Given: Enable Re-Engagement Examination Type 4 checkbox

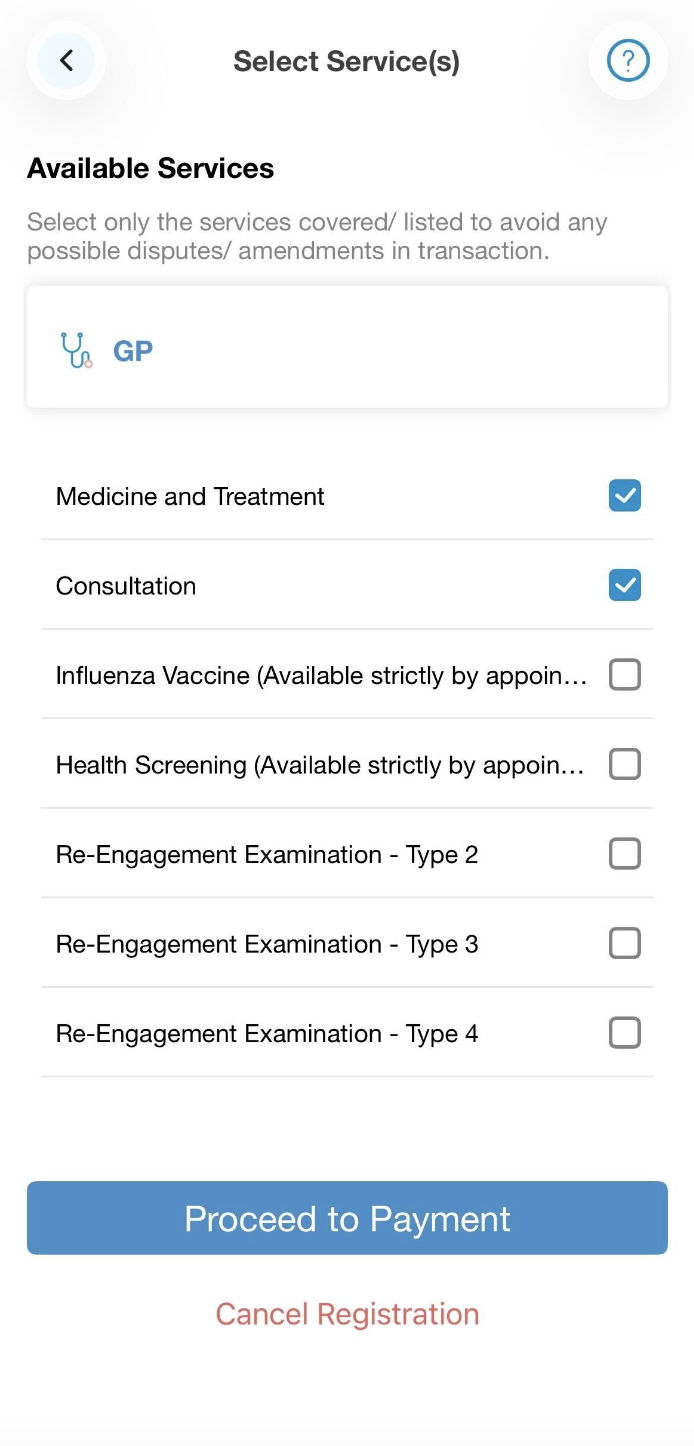Looking at the screenshot, I should [625, 1033].
